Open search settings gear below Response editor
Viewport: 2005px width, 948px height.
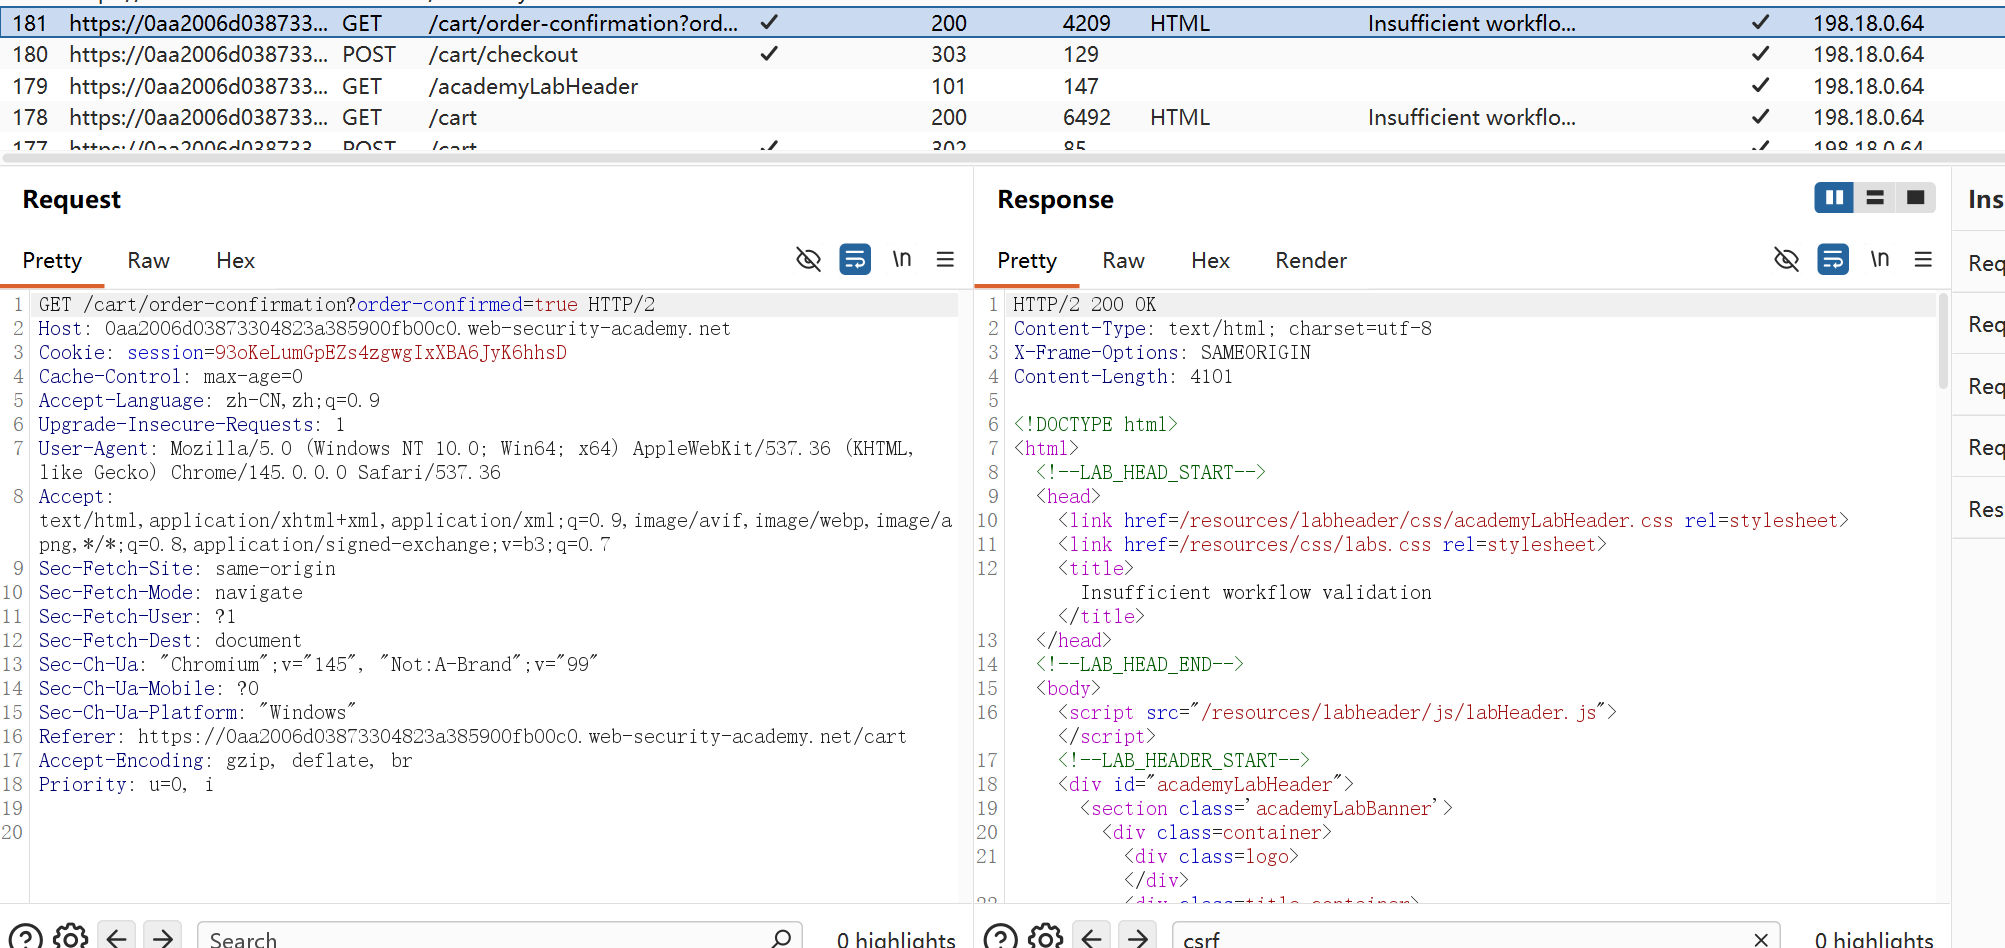[x=1045, y=937]
